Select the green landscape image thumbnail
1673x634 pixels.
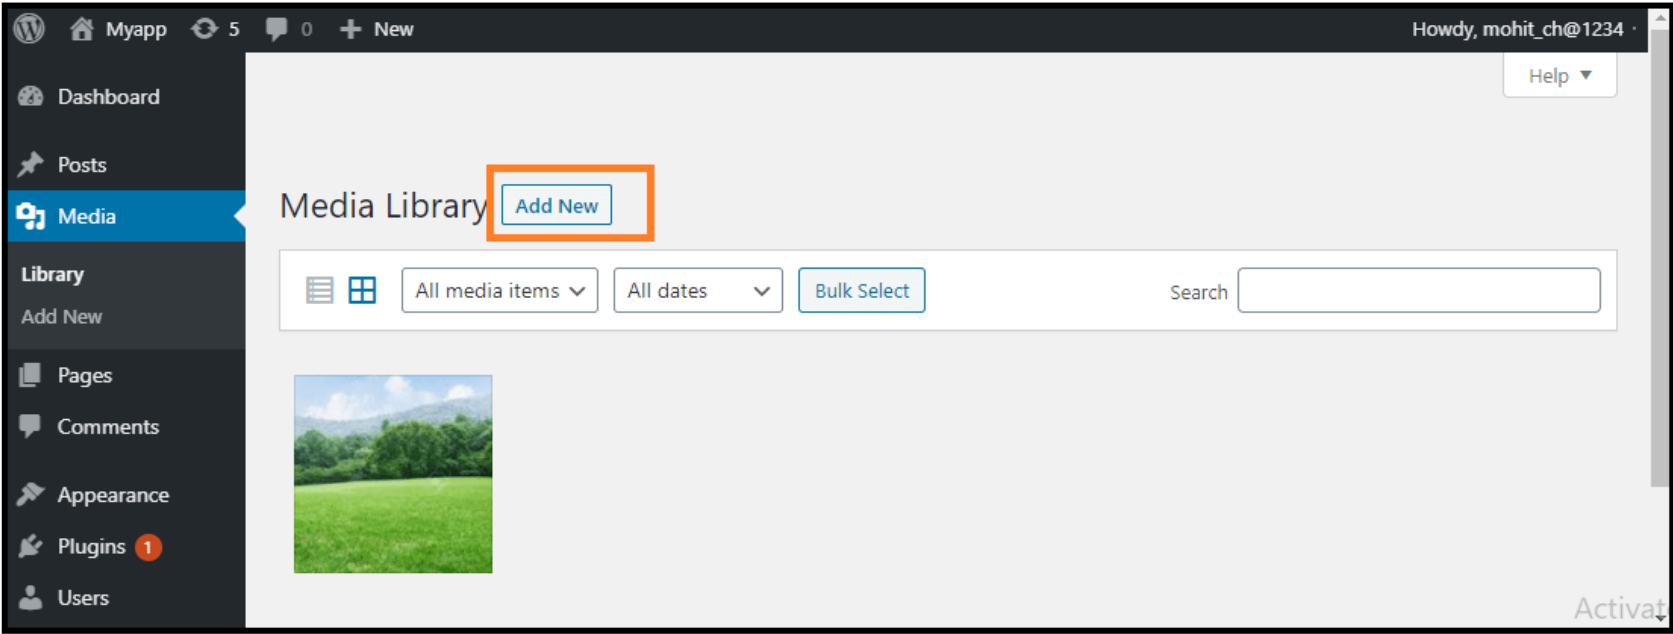[x=392, y=473]
